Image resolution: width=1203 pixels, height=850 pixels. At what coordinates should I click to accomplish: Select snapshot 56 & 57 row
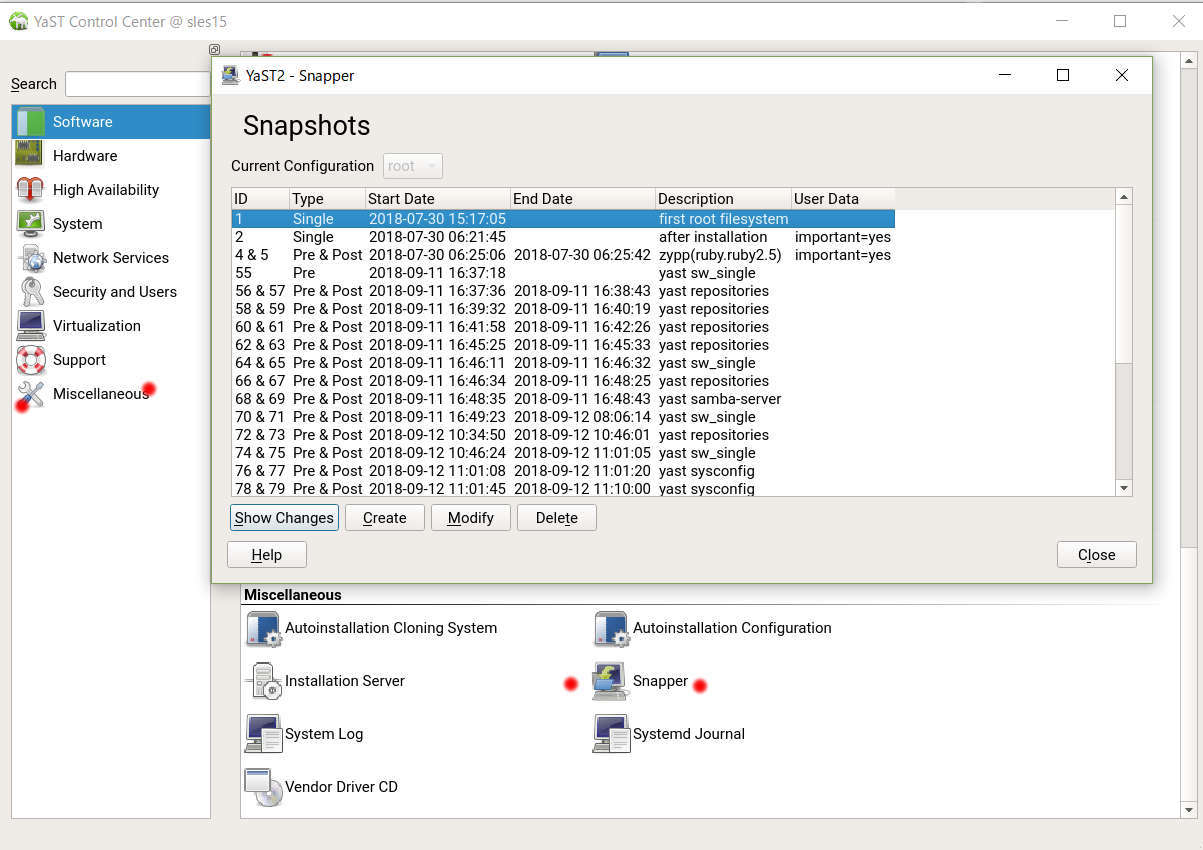(x=563, y=291)
